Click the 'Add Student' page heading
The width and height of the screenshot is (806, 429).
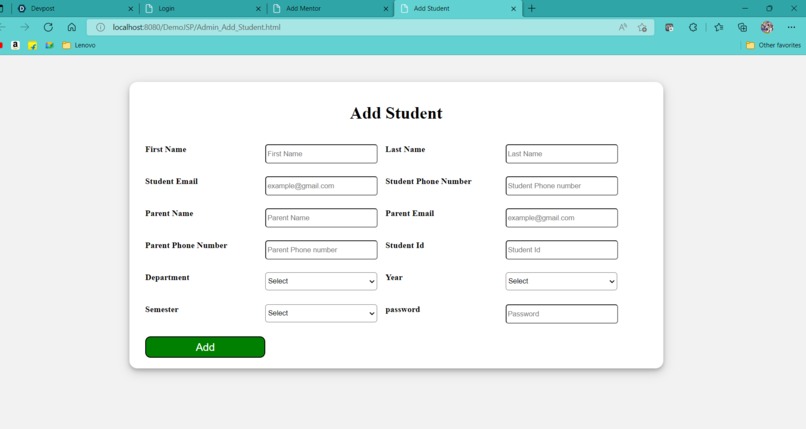pos(396,113)
